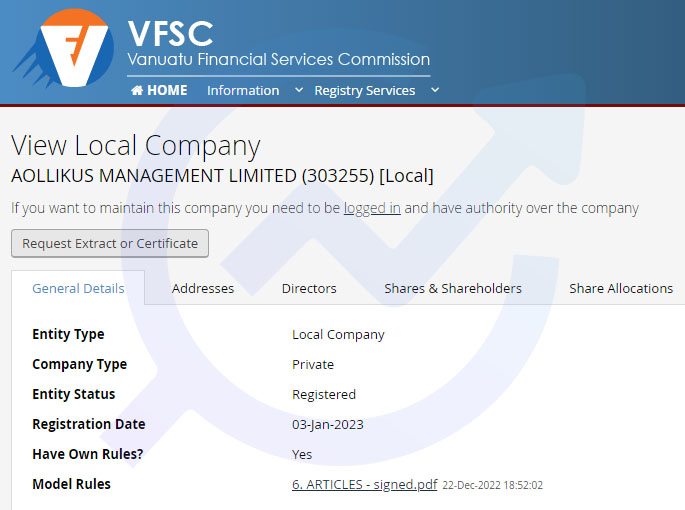The width and height of the screenshot is (685, 510).
Task: Open the Registry Services menu
Action: tap(365, 91)
